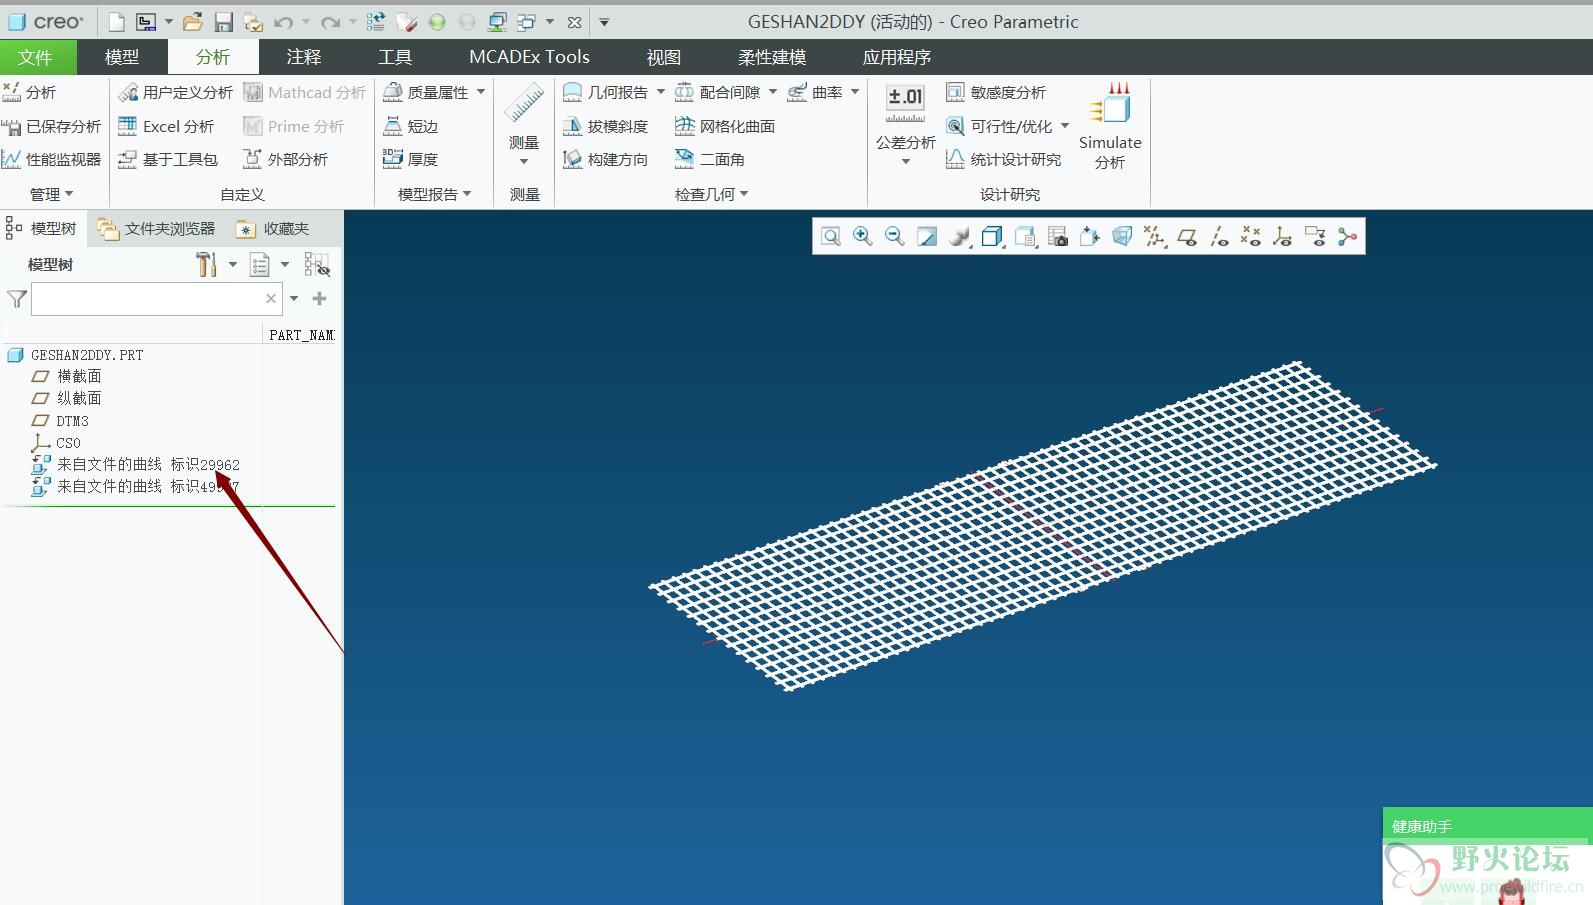
Task: Click the Excel 分析 button
Action: point(166,126)
